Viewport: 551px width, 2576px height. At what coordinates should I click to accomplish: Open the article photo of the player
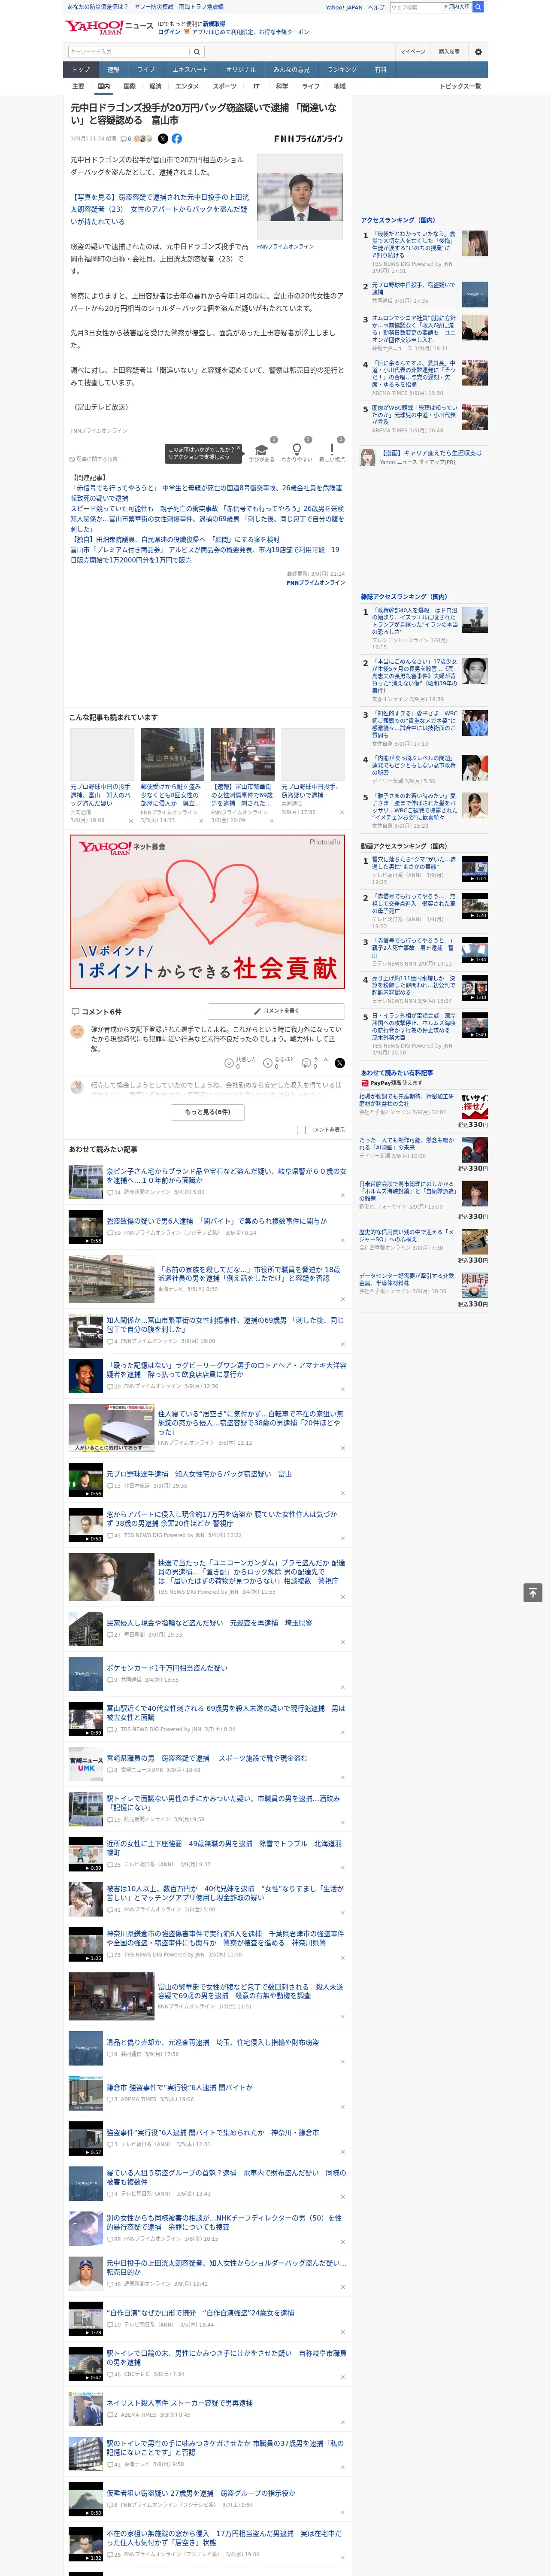click(x=300, y=197)
